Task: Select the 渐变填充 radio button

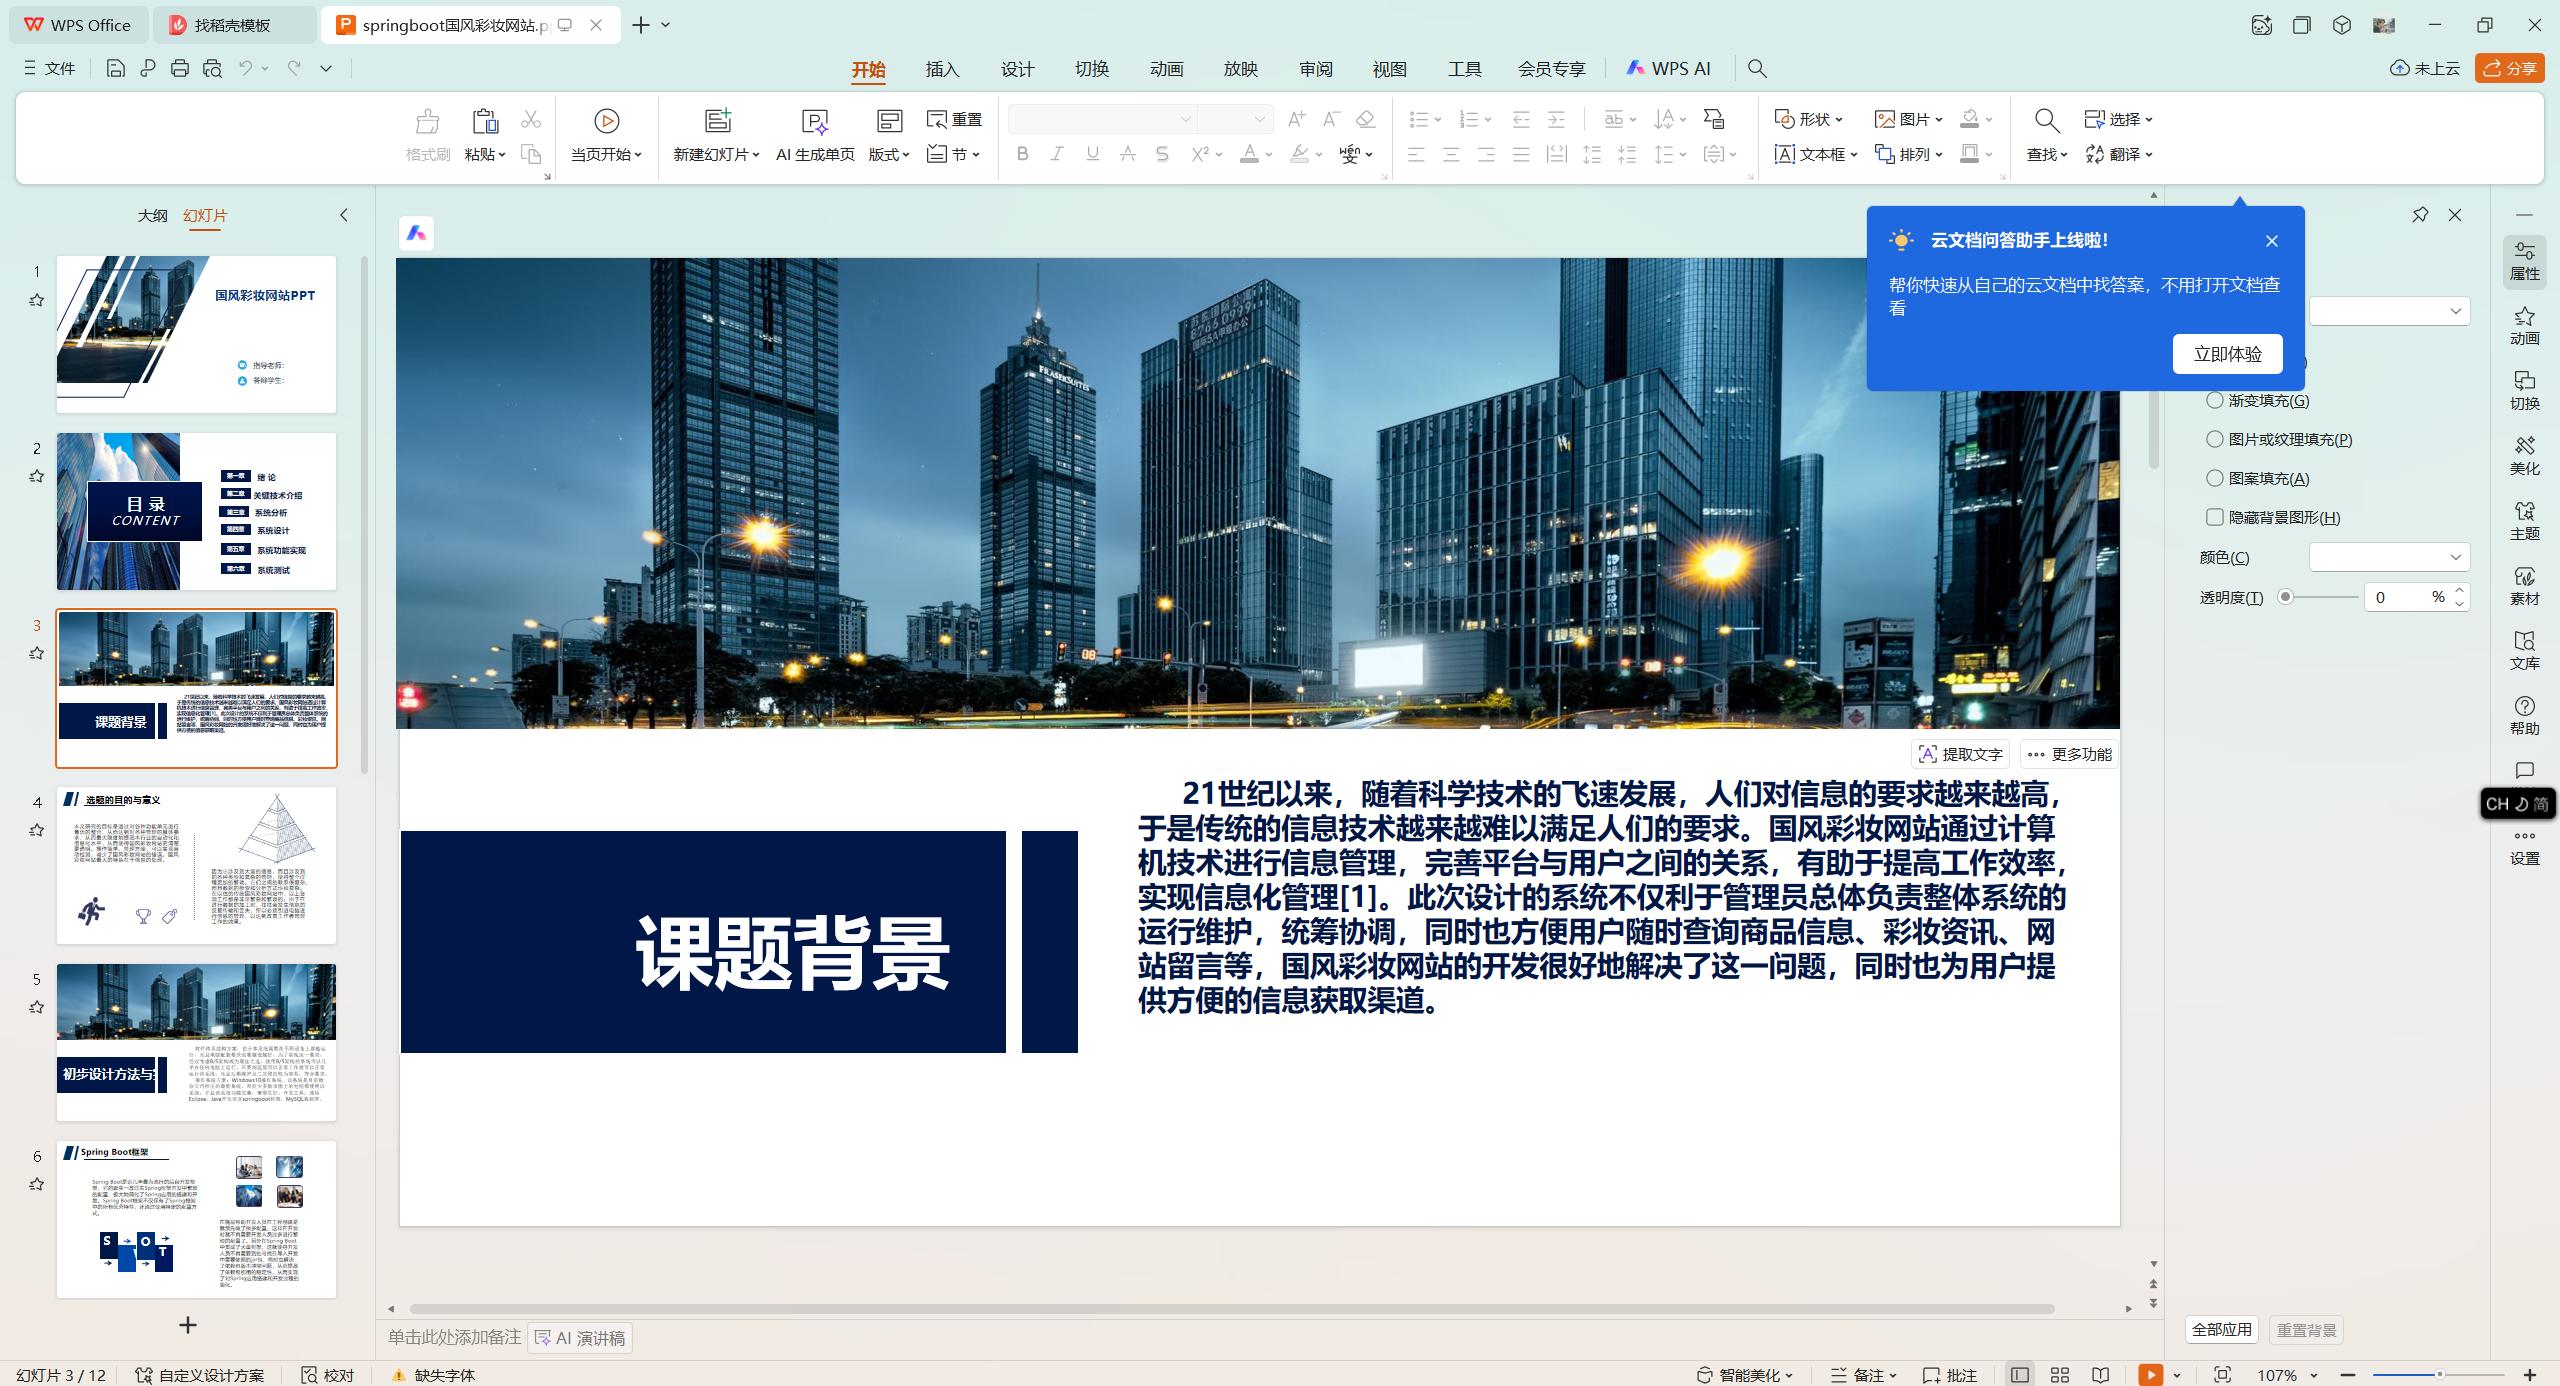Action: pyautogui.click(x=2215, y=400)
